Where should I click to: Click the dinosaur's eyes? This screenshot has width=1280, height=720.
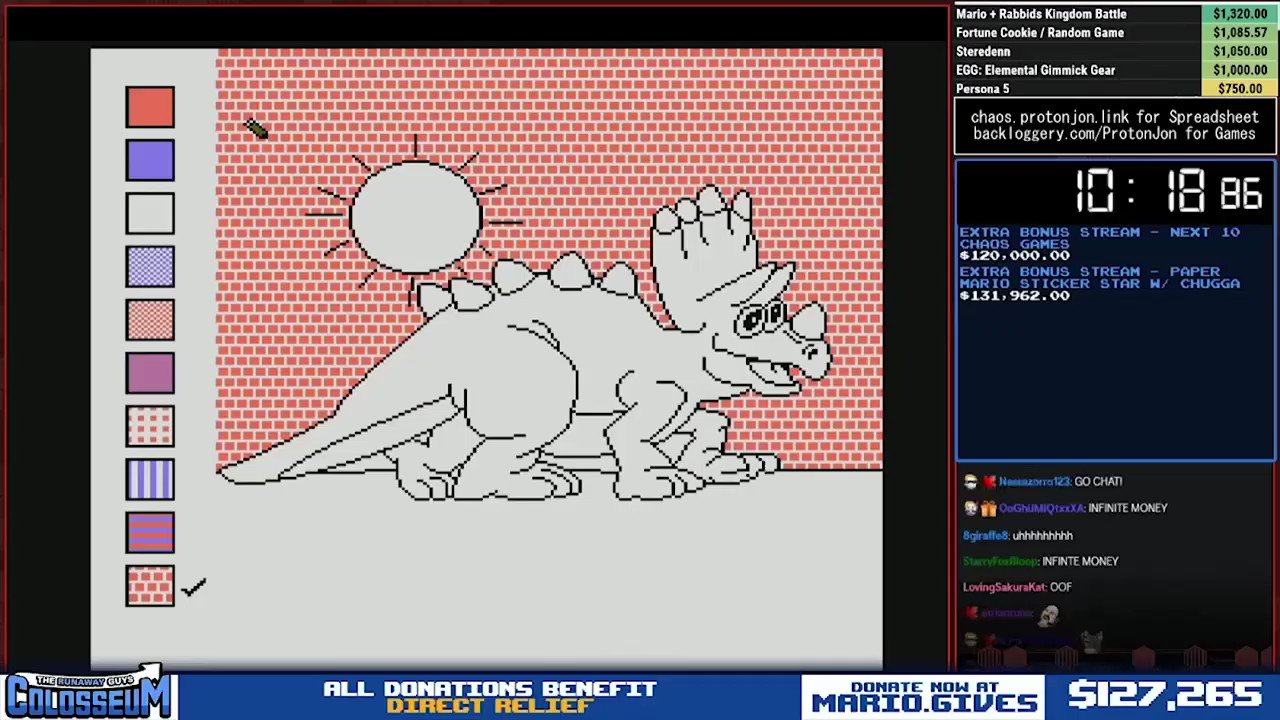coord(760,318)
